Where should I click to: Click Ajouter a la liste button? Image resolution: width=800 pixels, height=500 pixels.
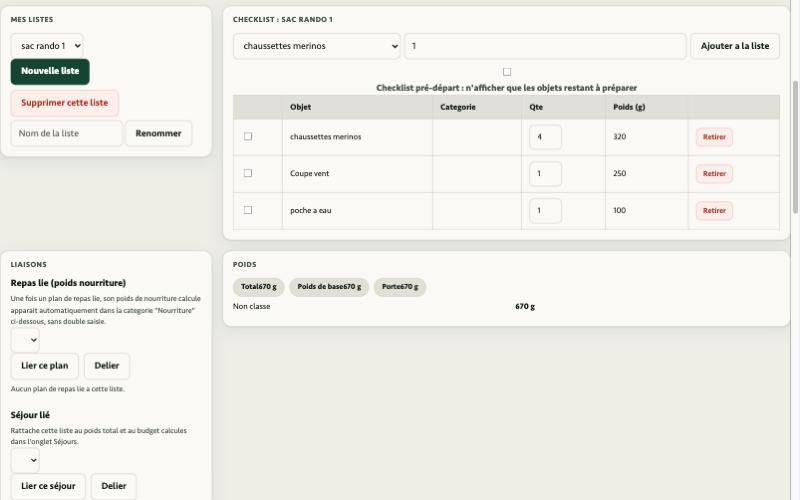point(735,46)
